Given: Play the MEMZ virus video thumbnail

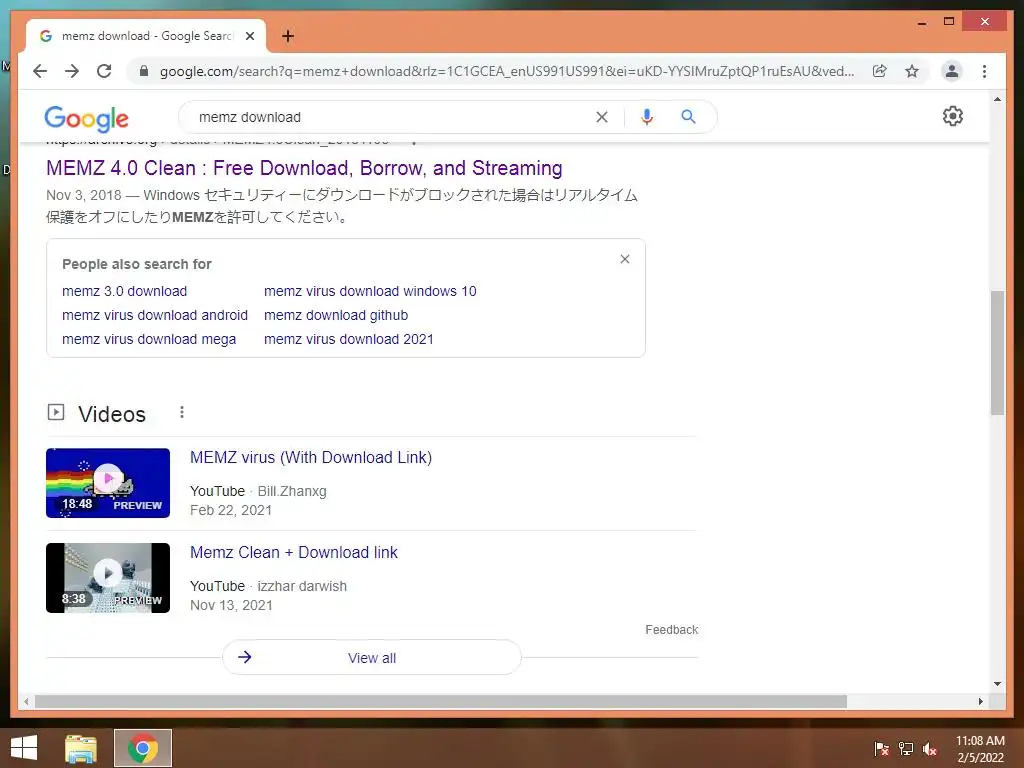Looking at the screenshot, I should coord(108,483).
